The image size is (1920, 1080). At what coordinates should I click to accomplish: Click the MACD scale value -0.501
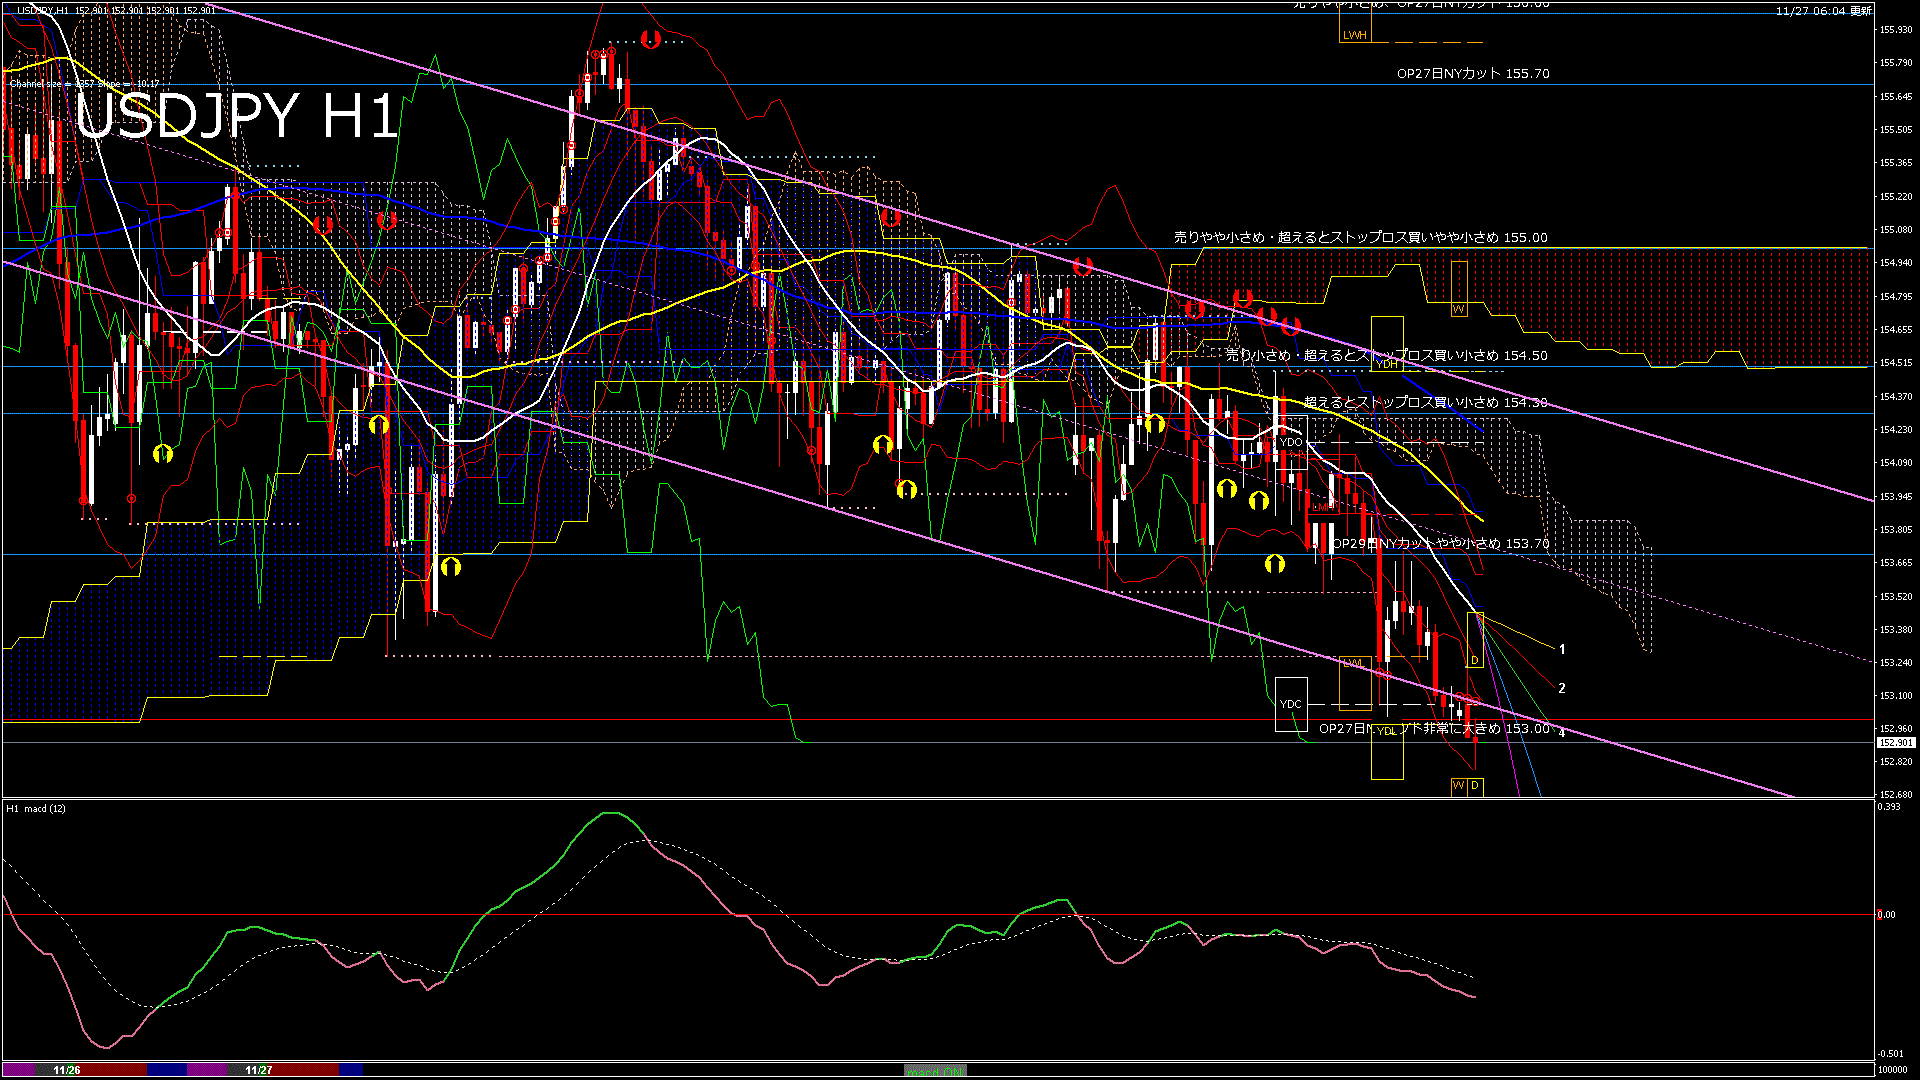(x=1890, y=1054)
